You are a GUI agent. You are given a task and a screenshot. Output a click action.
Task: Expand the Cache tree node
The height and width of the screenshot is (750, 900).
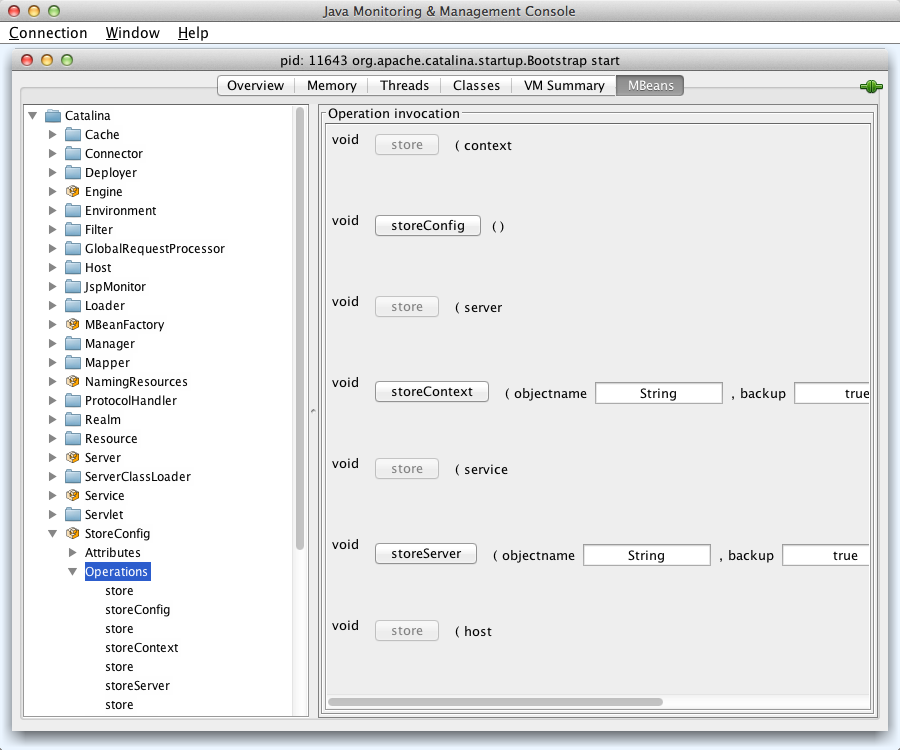(x=53, y=135)
